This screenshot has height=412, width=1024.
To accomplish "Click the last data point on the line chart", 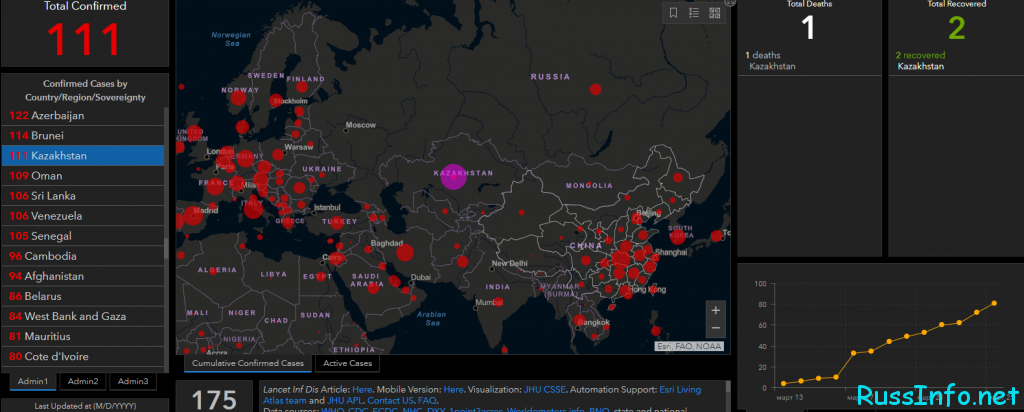I will [994, 303].
